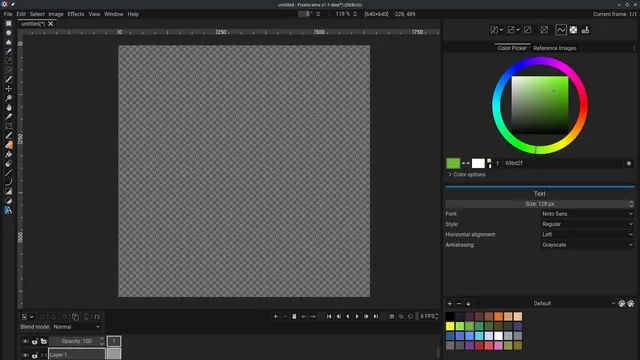
Task: Open the Edit menu
Action: (x=21, y=14)
